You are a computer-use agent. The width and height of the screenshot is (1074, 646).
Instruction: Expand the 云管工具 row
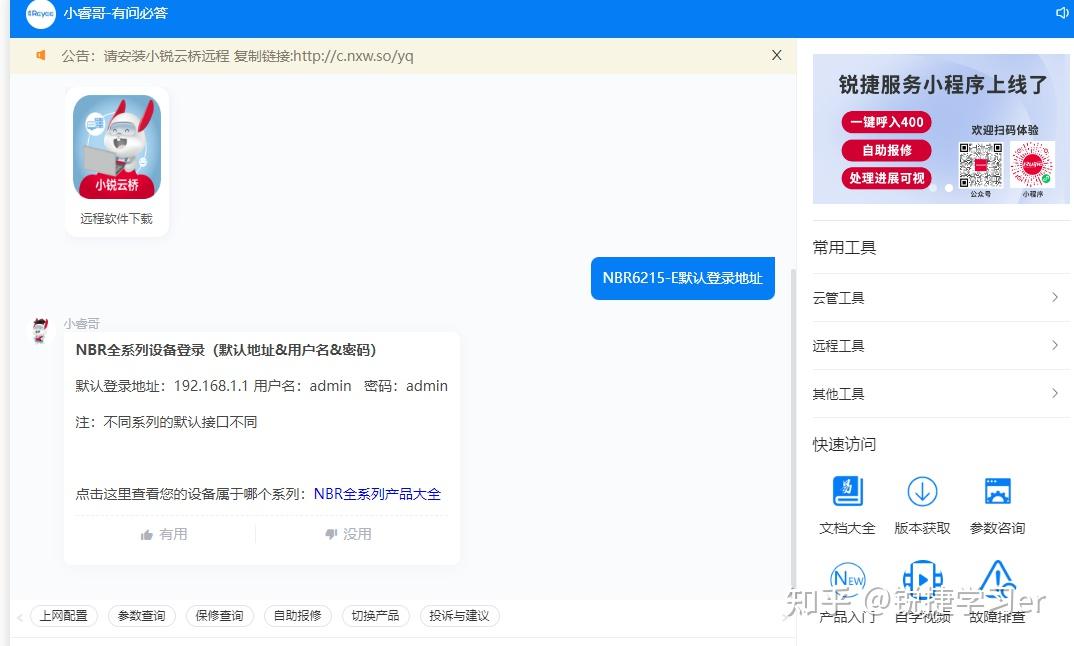tap(941, 298)
